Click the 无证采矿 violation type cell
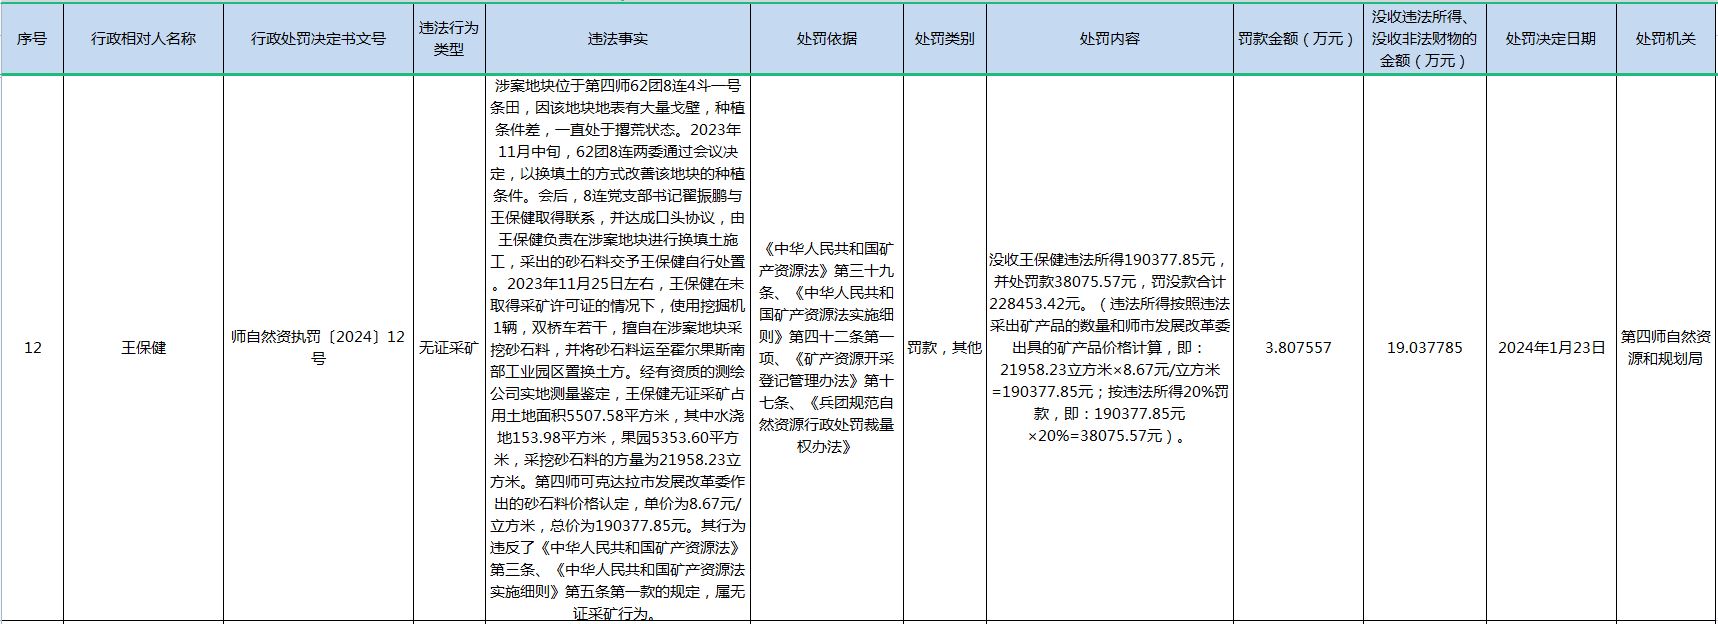The height and width of the screenshot is (624, 1718). pos(449,348)
